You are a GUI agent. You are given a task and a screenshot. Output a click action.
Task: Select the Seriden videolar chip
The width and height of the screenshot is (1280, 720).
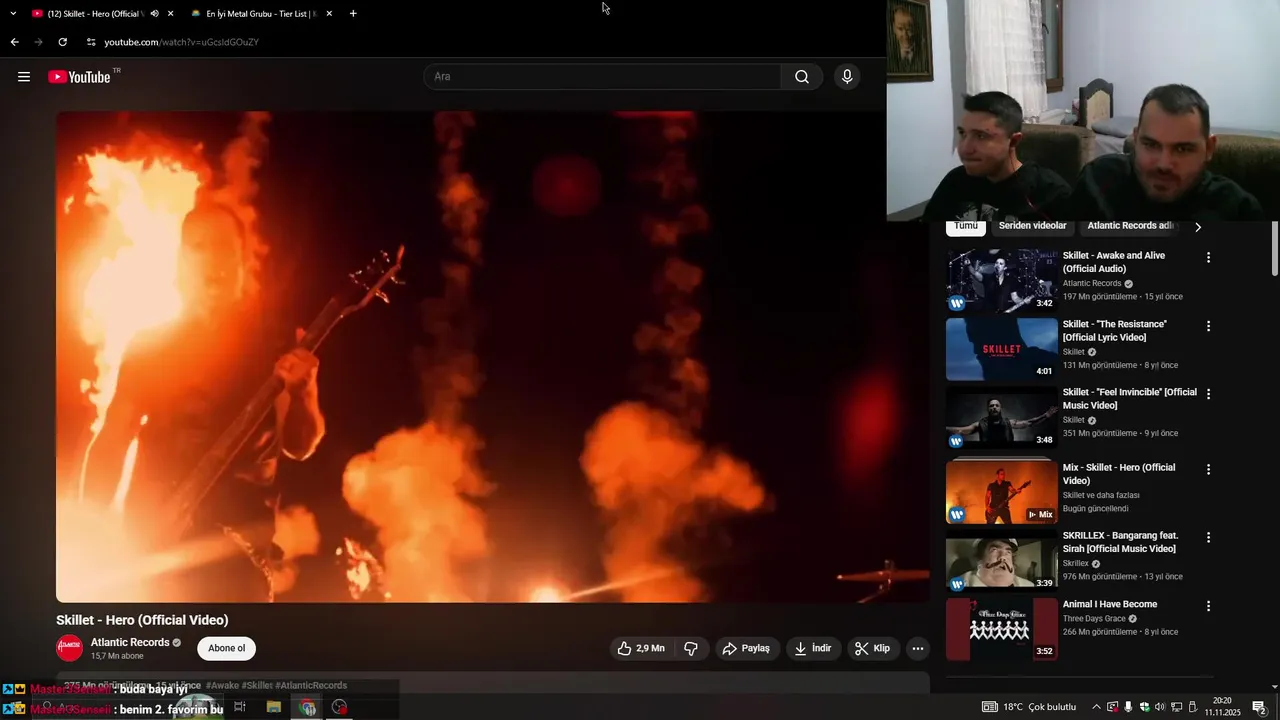1032,226
